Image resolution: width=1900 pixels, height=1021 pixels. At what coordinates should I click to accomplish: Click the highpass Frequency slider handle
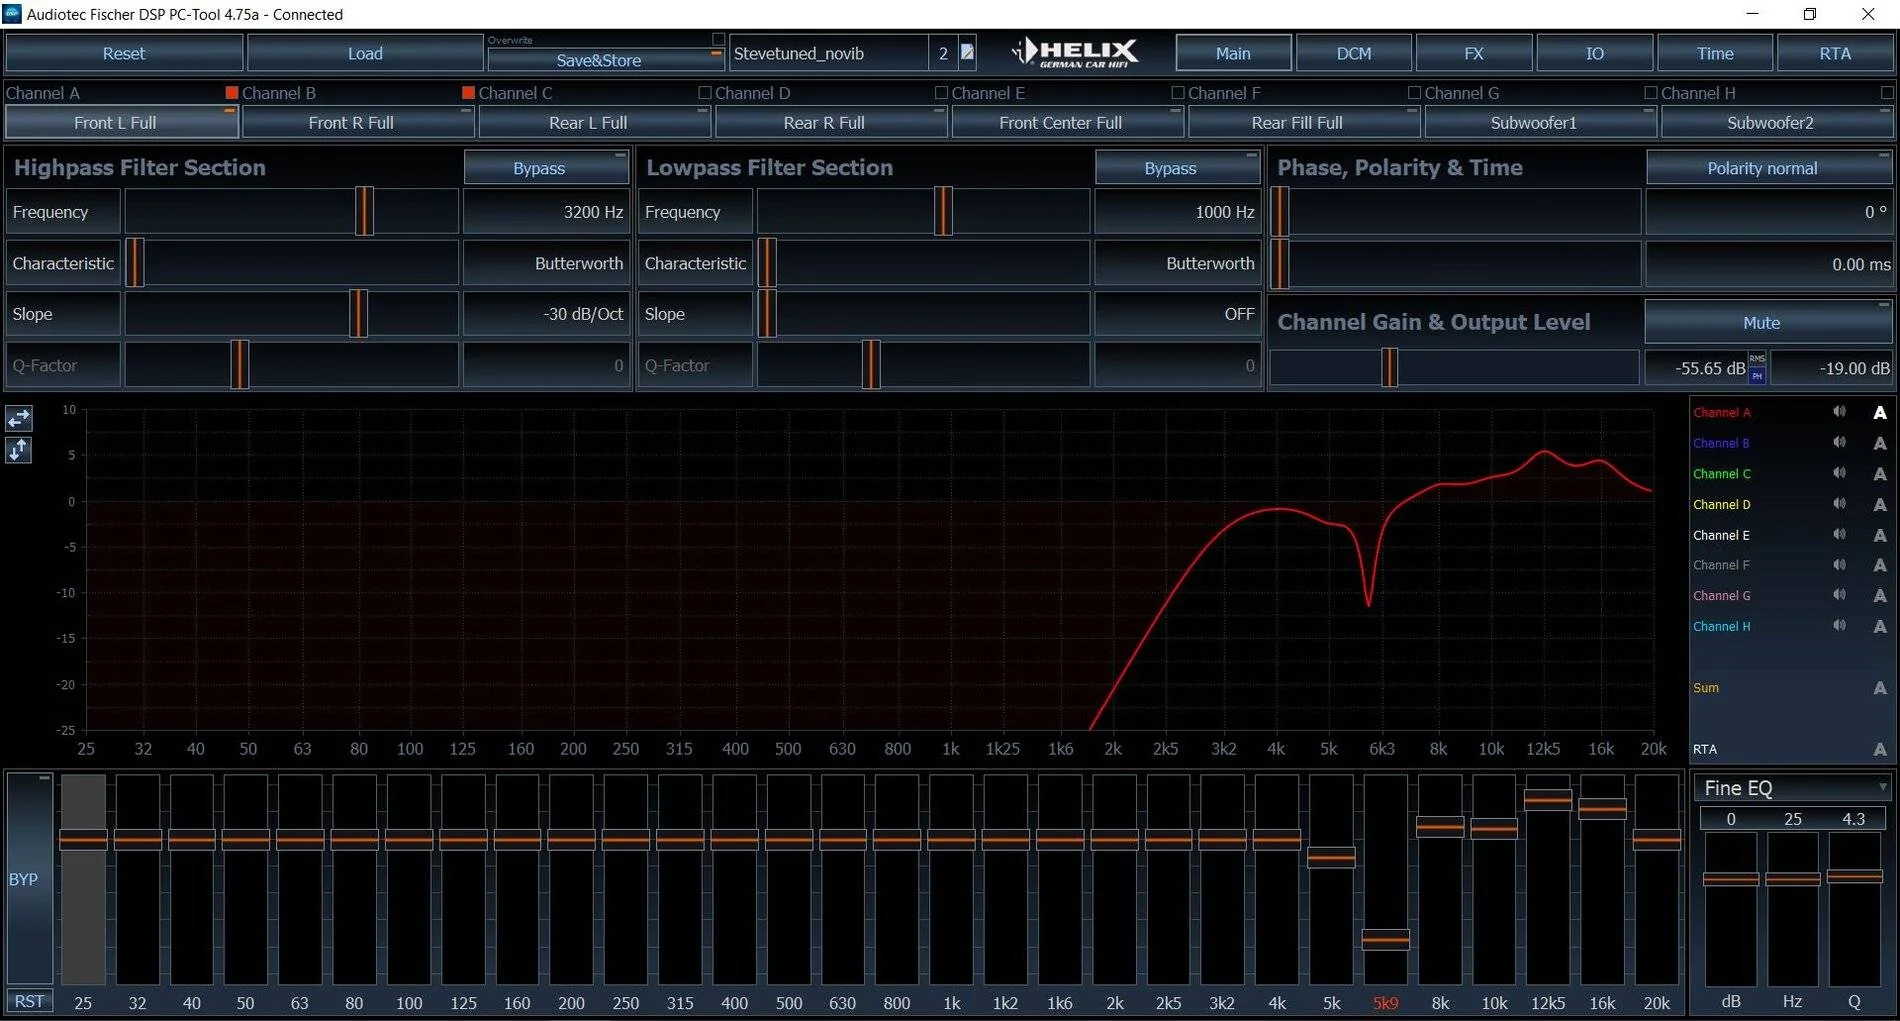point(365,211)
